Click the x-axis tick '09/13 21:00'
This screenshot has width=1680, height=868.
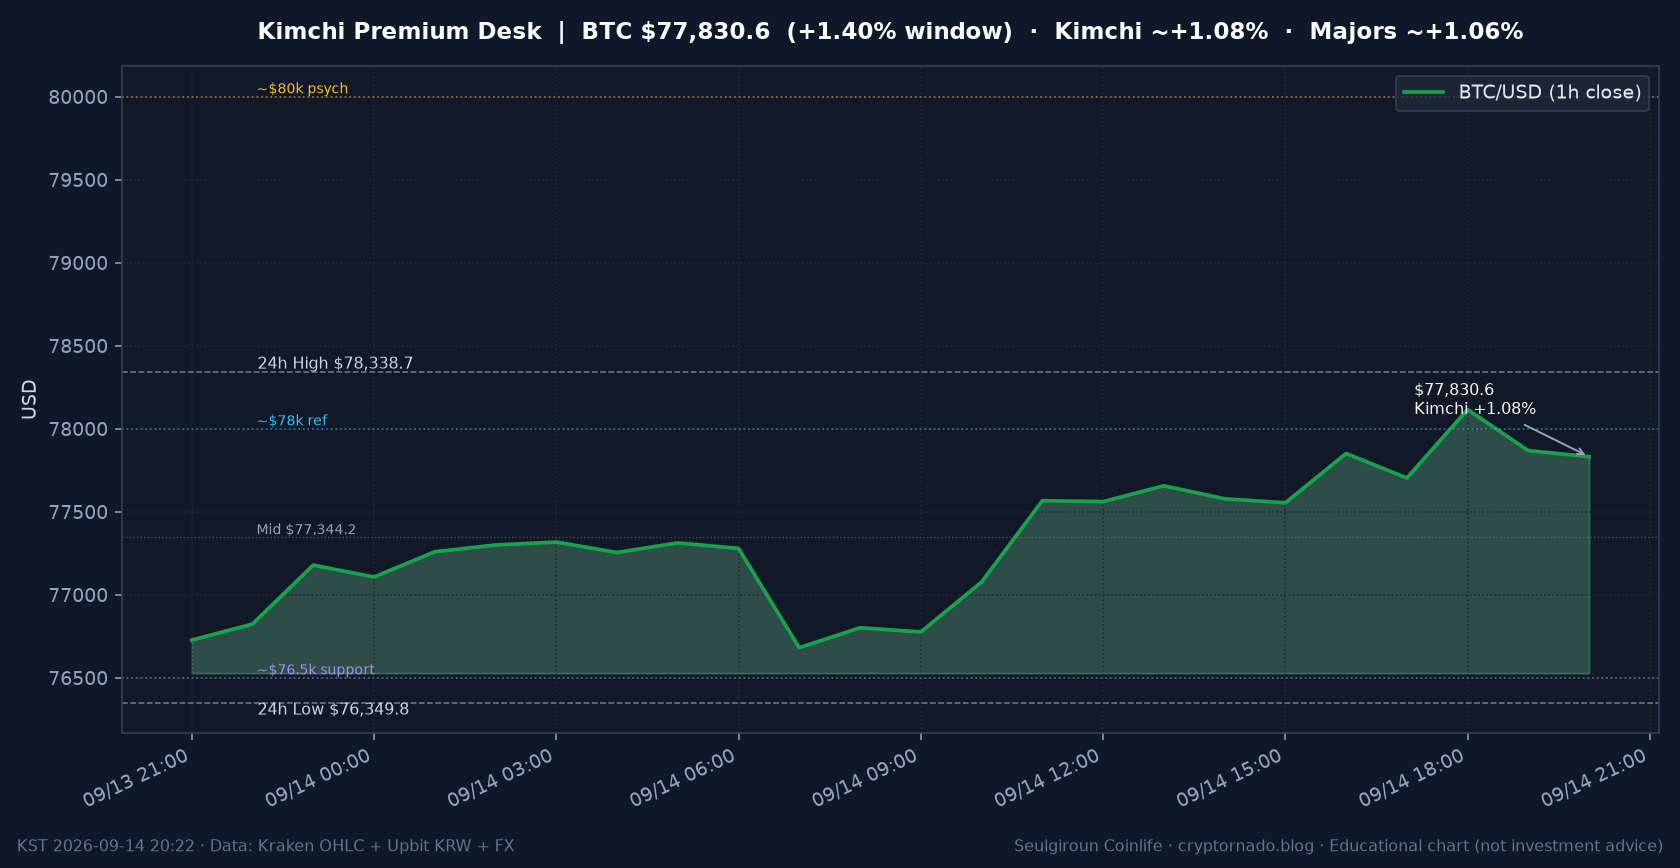[136, 778]
